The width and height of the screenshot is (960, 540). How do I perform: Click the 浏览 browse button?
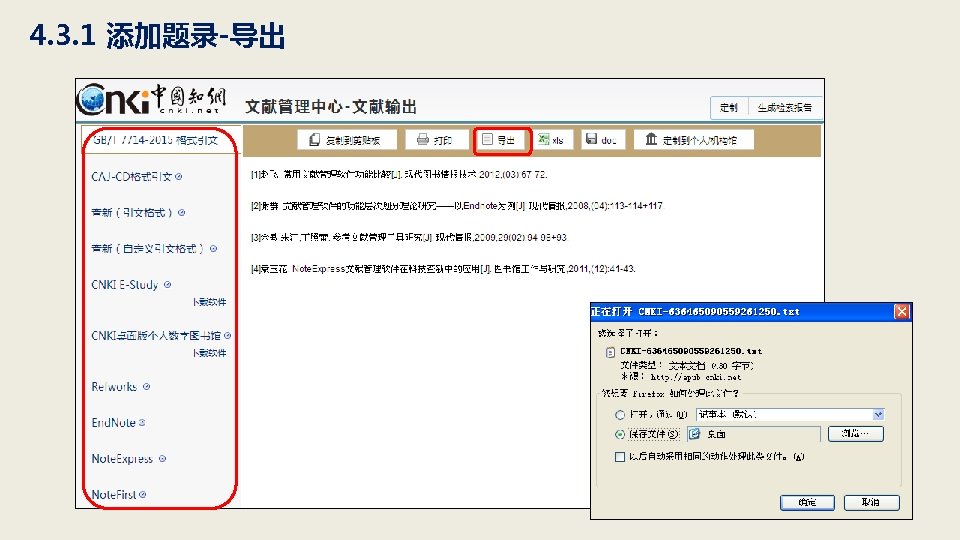coord(855,433)
